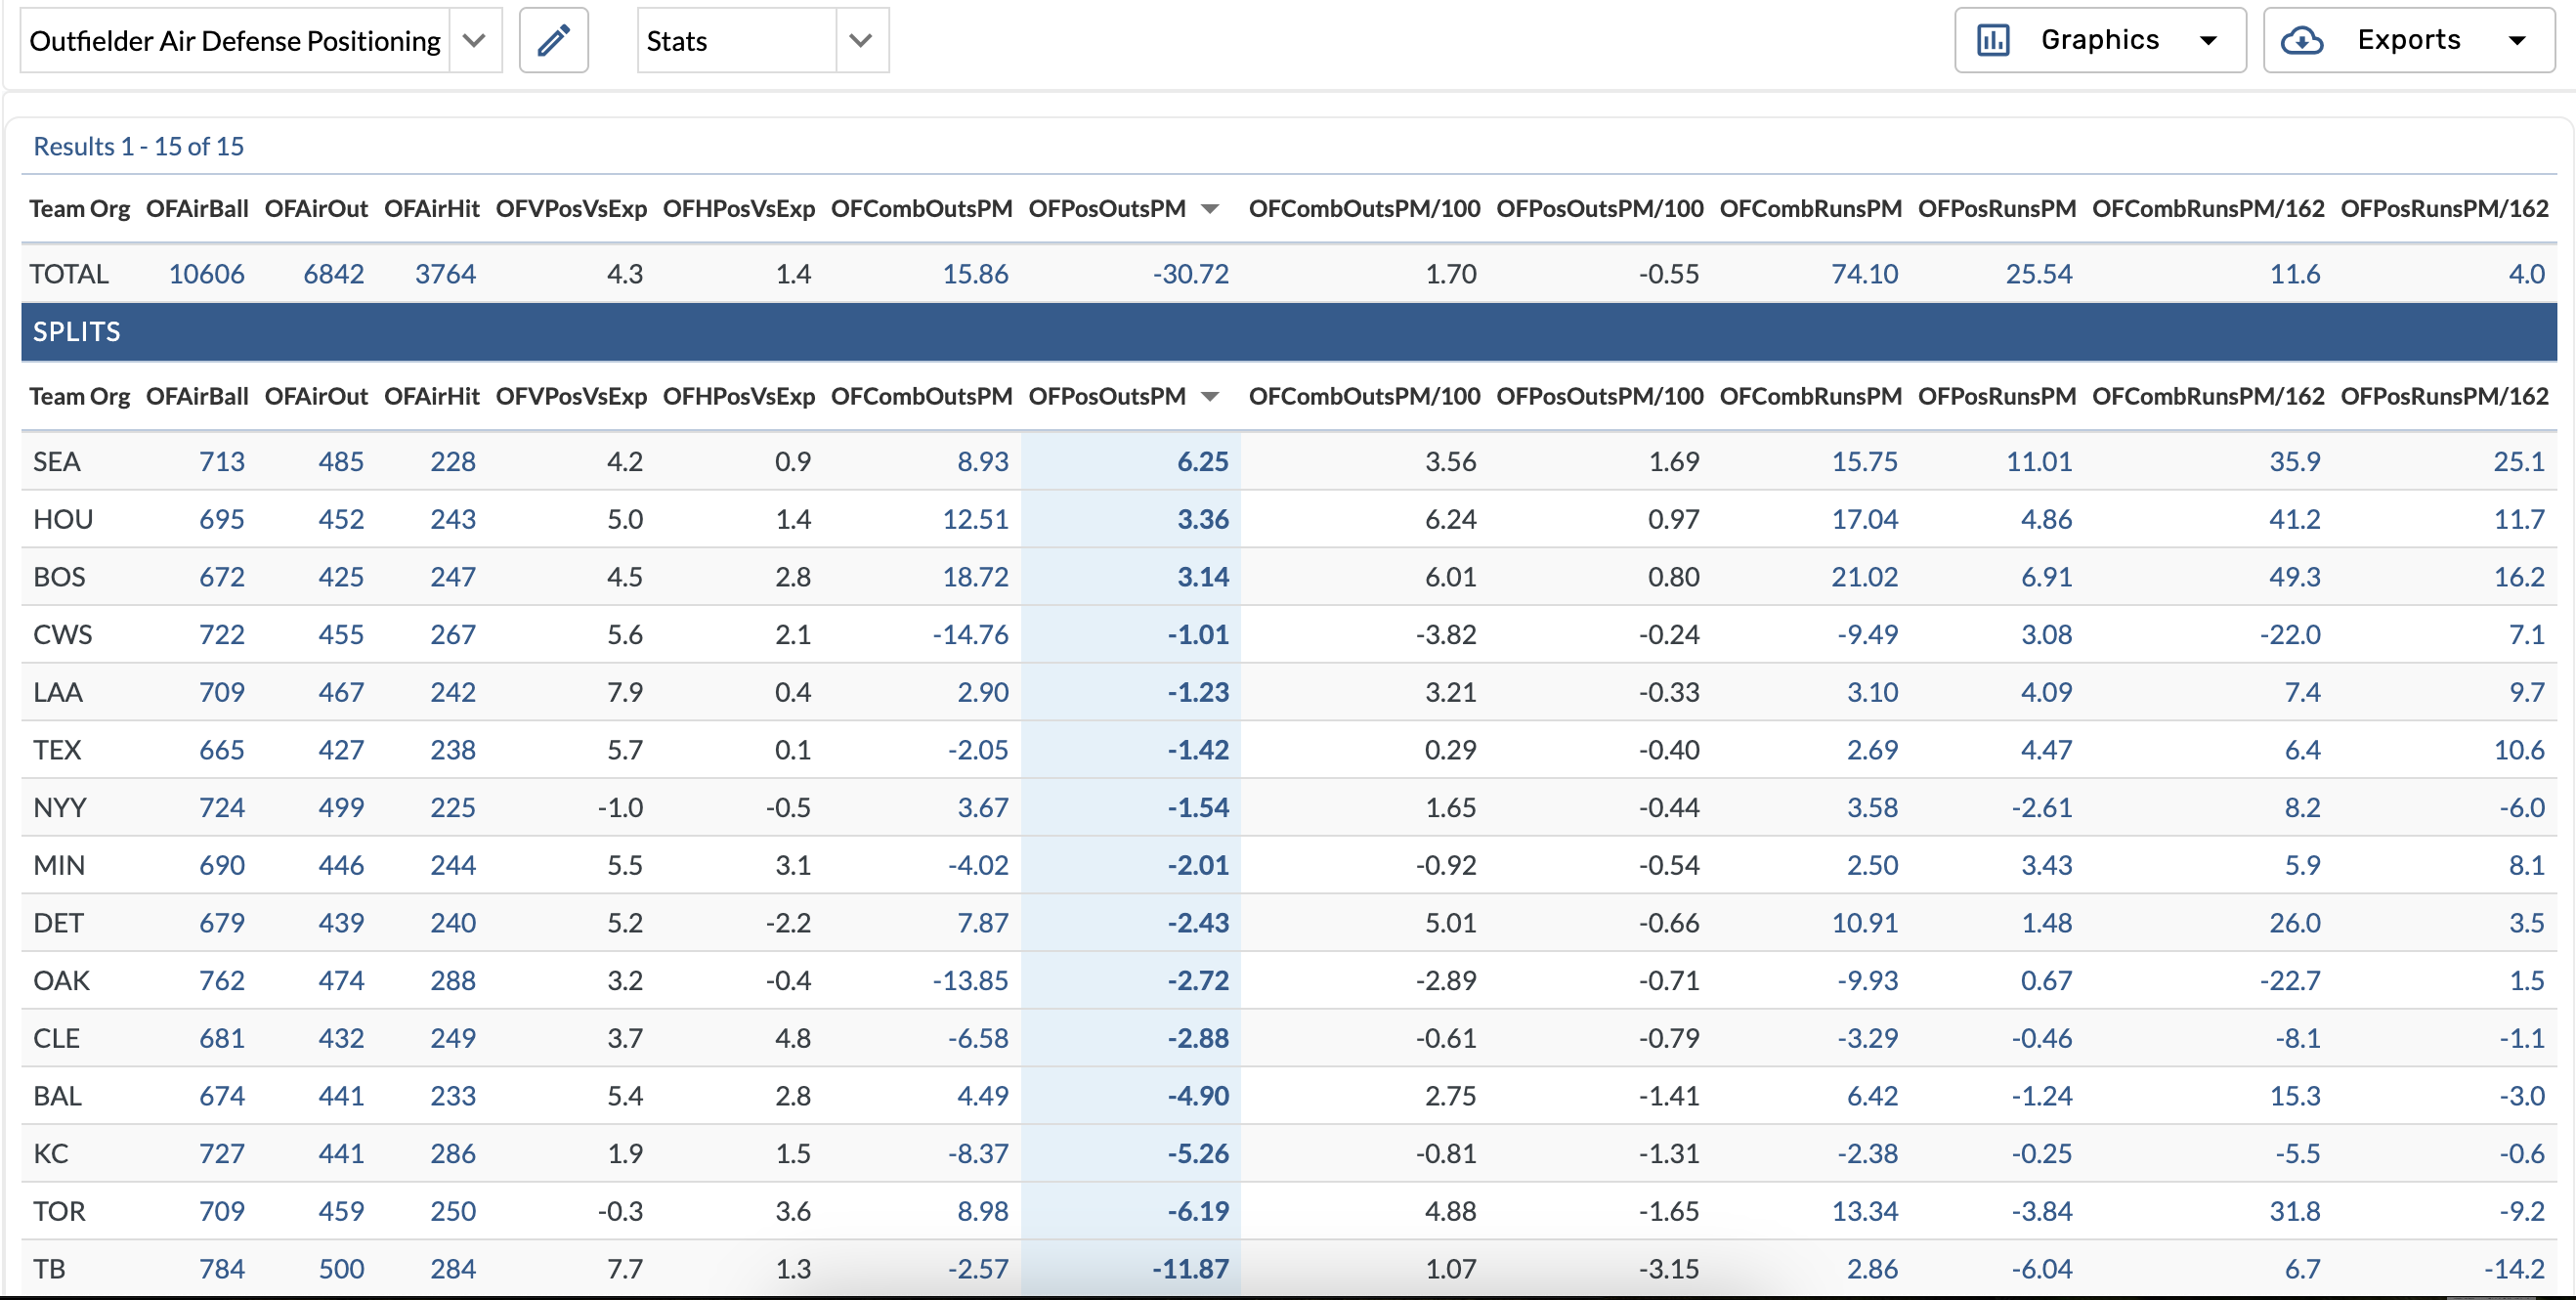Click SEA's OFAirBall value 713
The width and height of the screenshot is (2576, 1300).
click(221, 462)
